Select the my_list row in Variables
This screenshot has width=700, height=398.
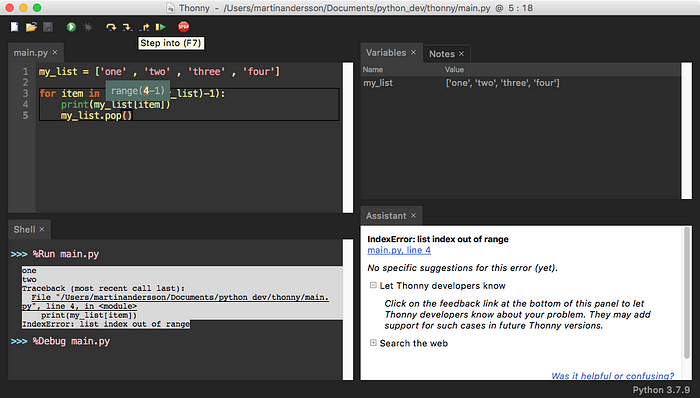click(521, 83)
